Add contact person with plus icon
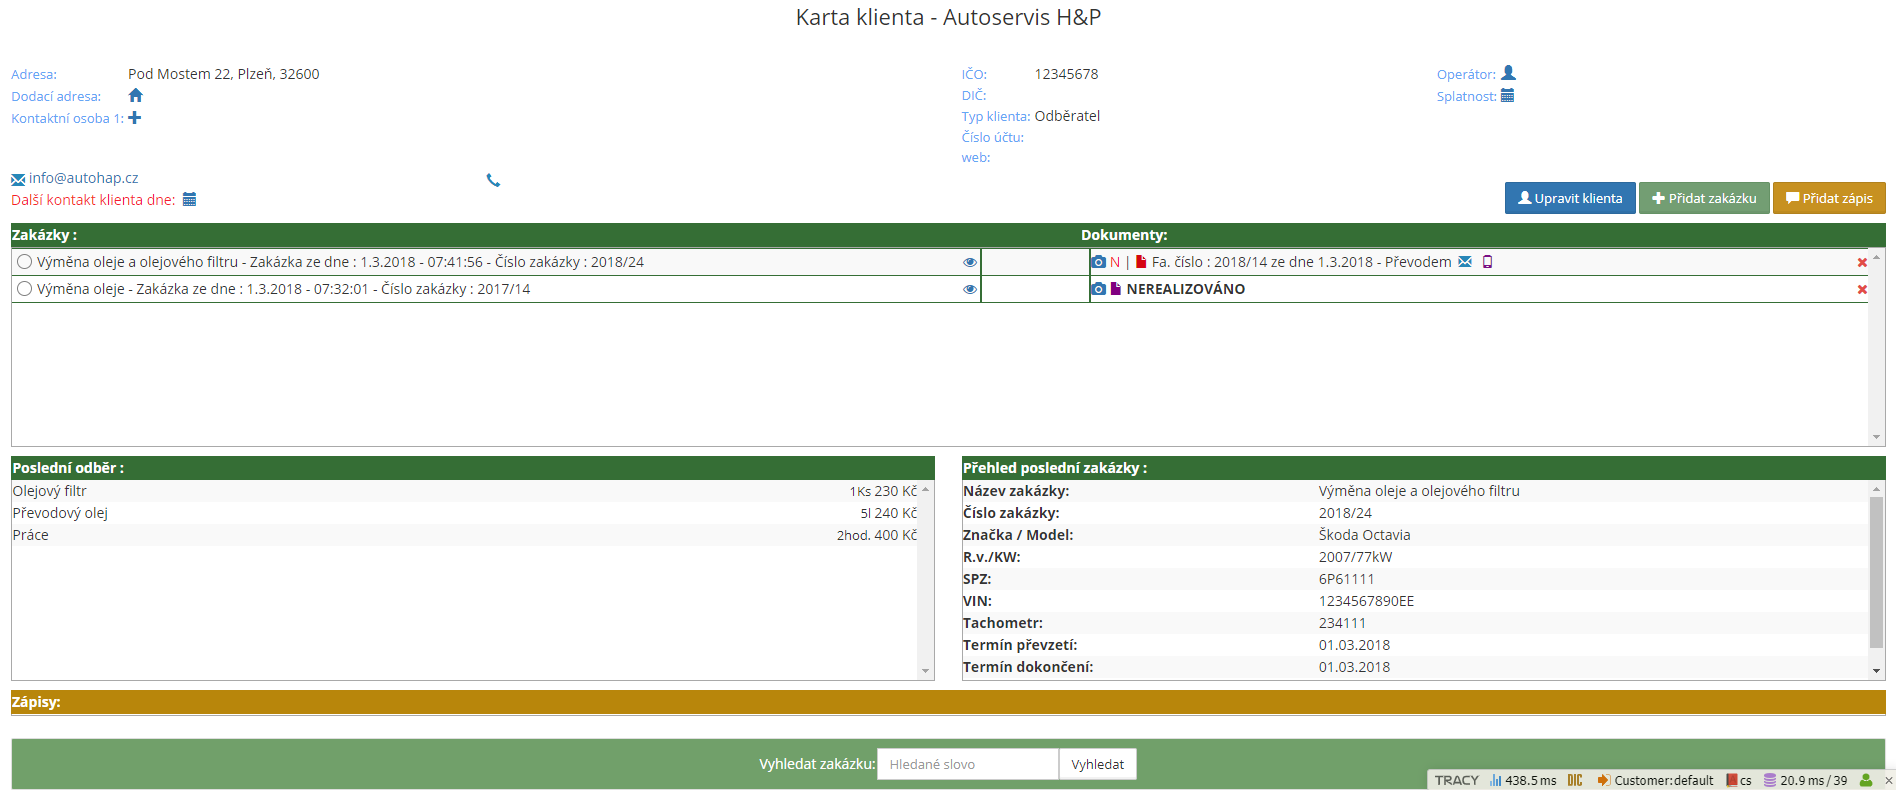 pos(135,118)
